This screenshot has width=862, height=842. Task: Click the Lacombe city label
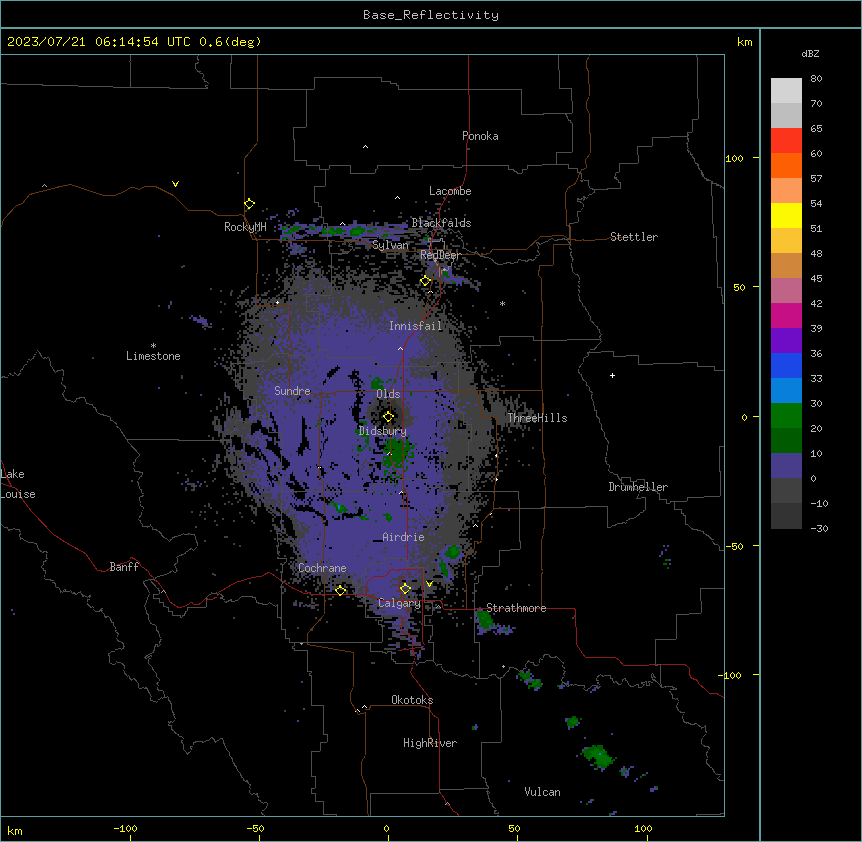[x=450, y=191]
